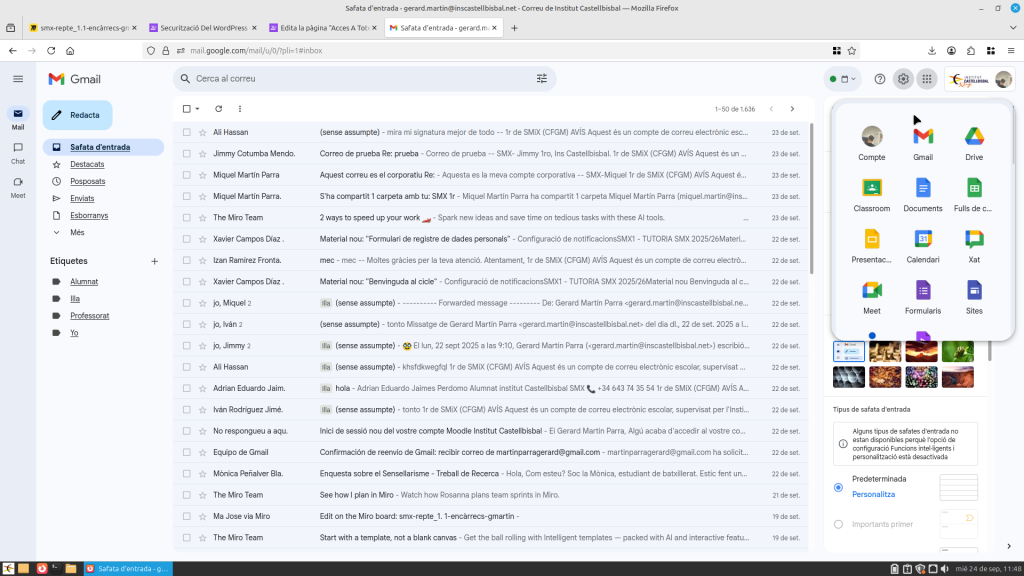Open the help question mark icon

(x=880, y=79)
